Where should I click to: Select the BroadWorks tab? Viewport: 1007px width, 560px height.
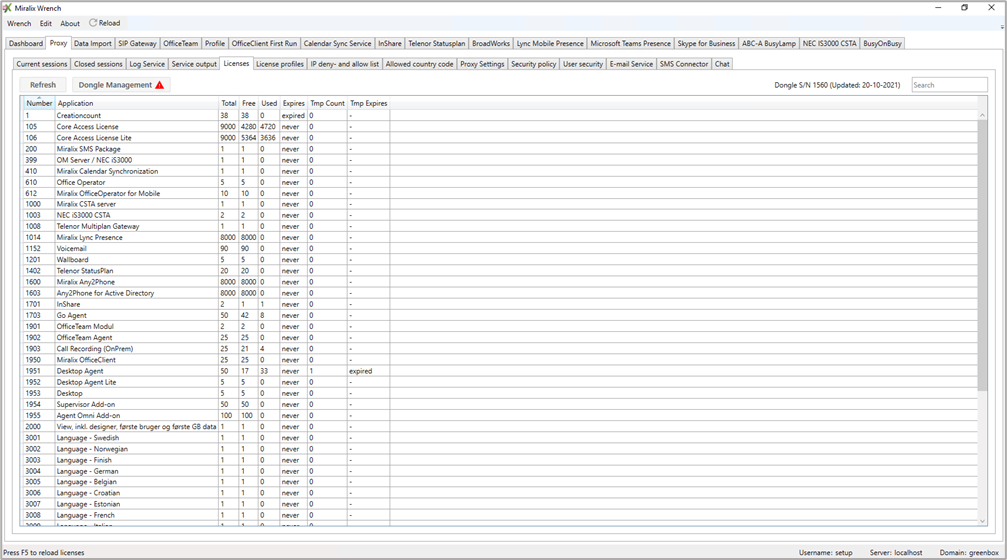pyautogui.click(x=491, y=44)
